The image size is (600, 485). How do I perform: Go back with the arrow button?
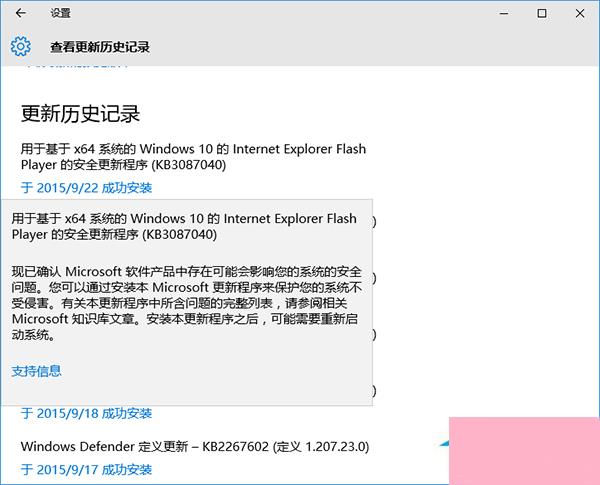click(x=21, y=13)
